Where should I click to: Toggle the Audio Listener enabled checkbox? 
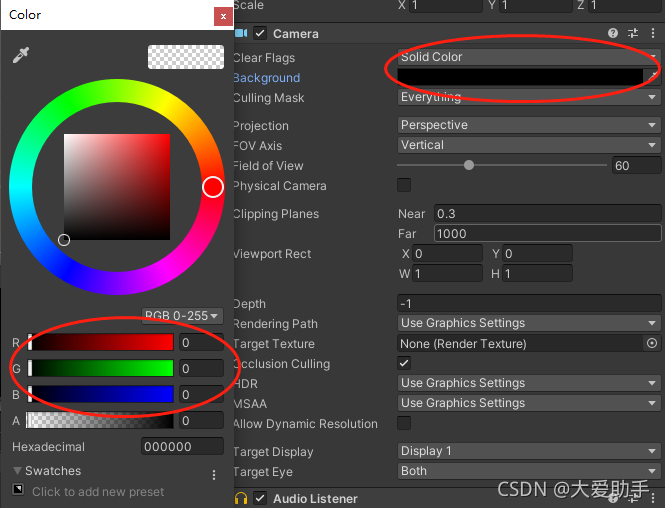pos(260,498)
